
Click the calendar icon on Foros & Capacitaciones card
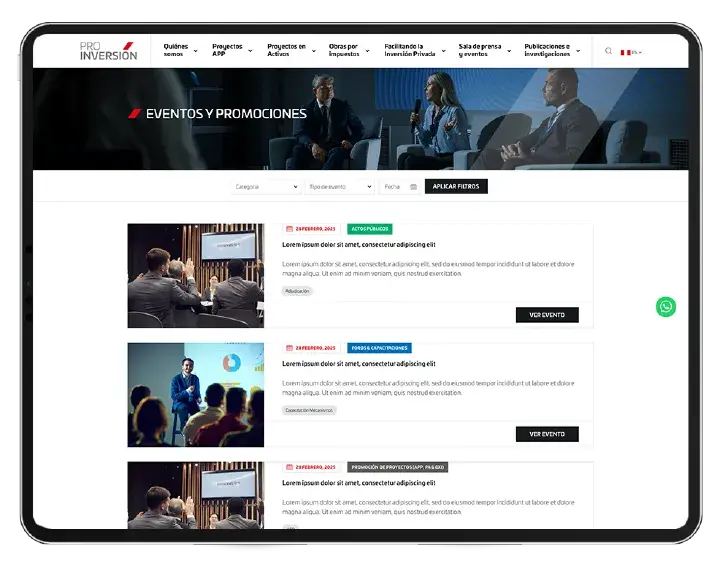pos(289,348)
